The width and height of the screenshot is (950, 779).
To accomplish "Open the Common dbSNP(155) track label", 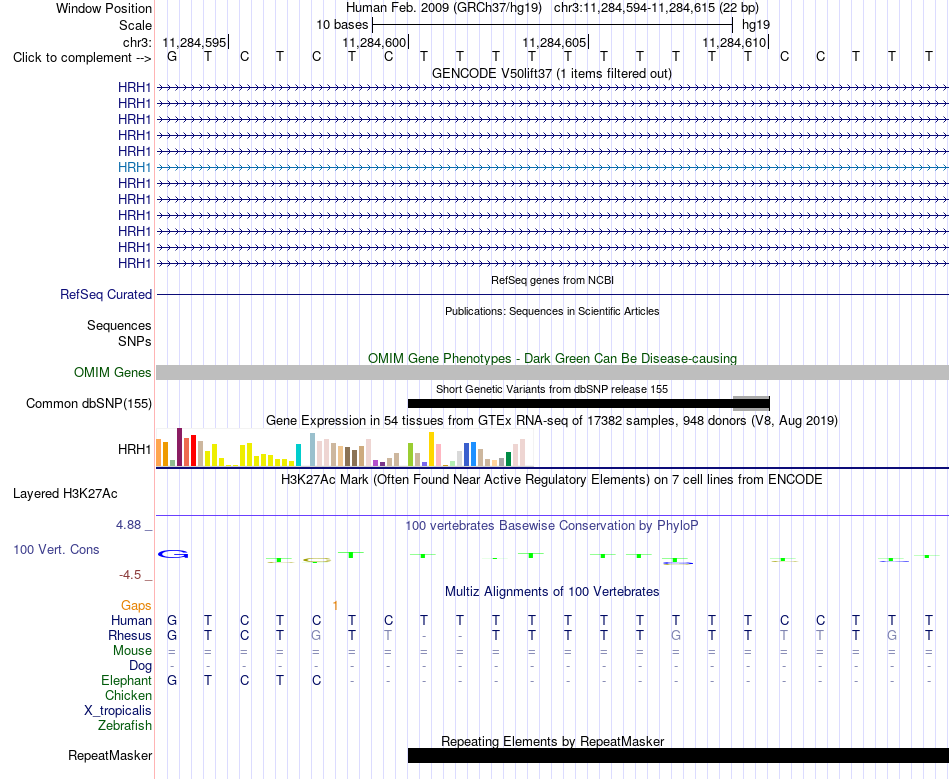I will pyautogui.click(x=89, y=403).
